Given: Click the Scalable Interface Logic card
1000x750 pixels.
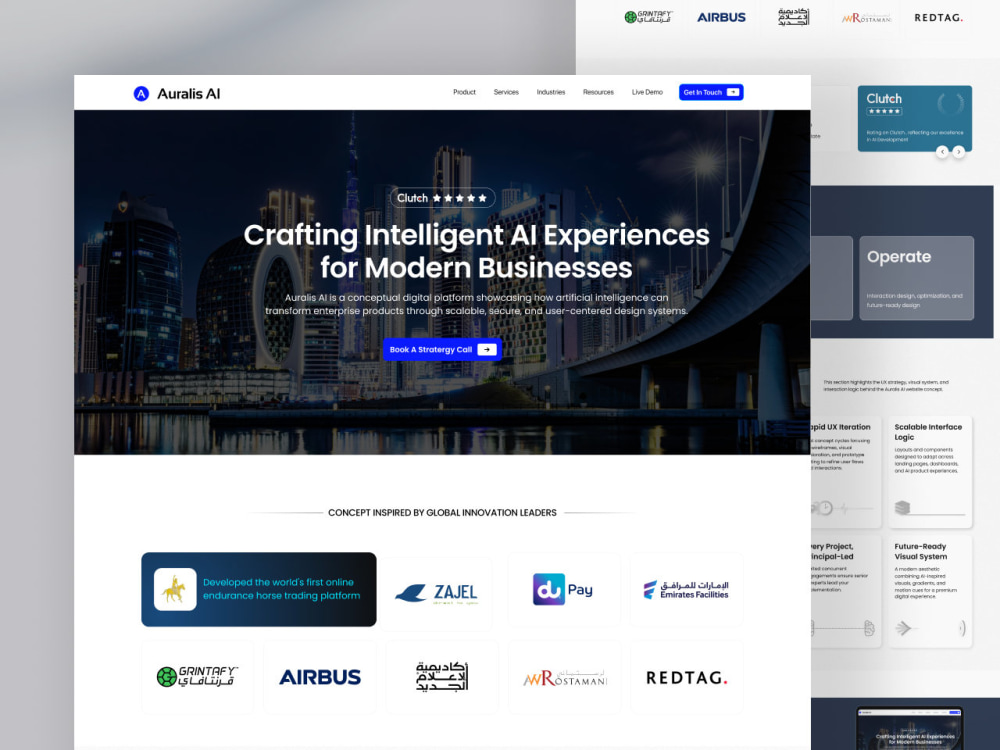Looking at the screenshot, I should (930, 472).
